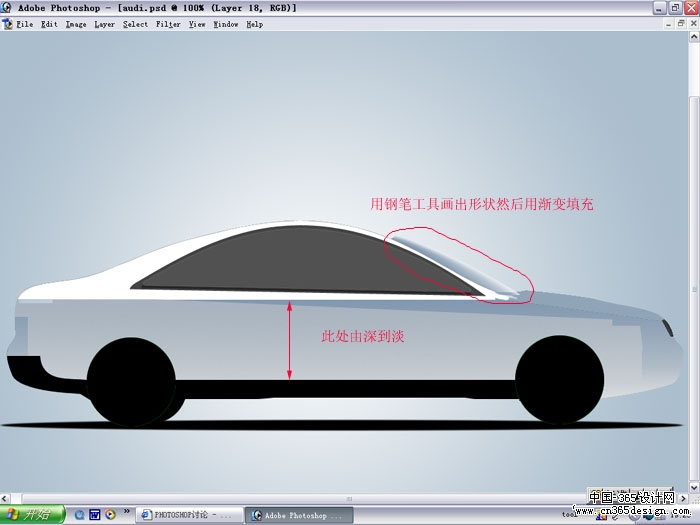This screenshot has width=700, height=525.
Task: Open the Window menu
Action: 225,24
